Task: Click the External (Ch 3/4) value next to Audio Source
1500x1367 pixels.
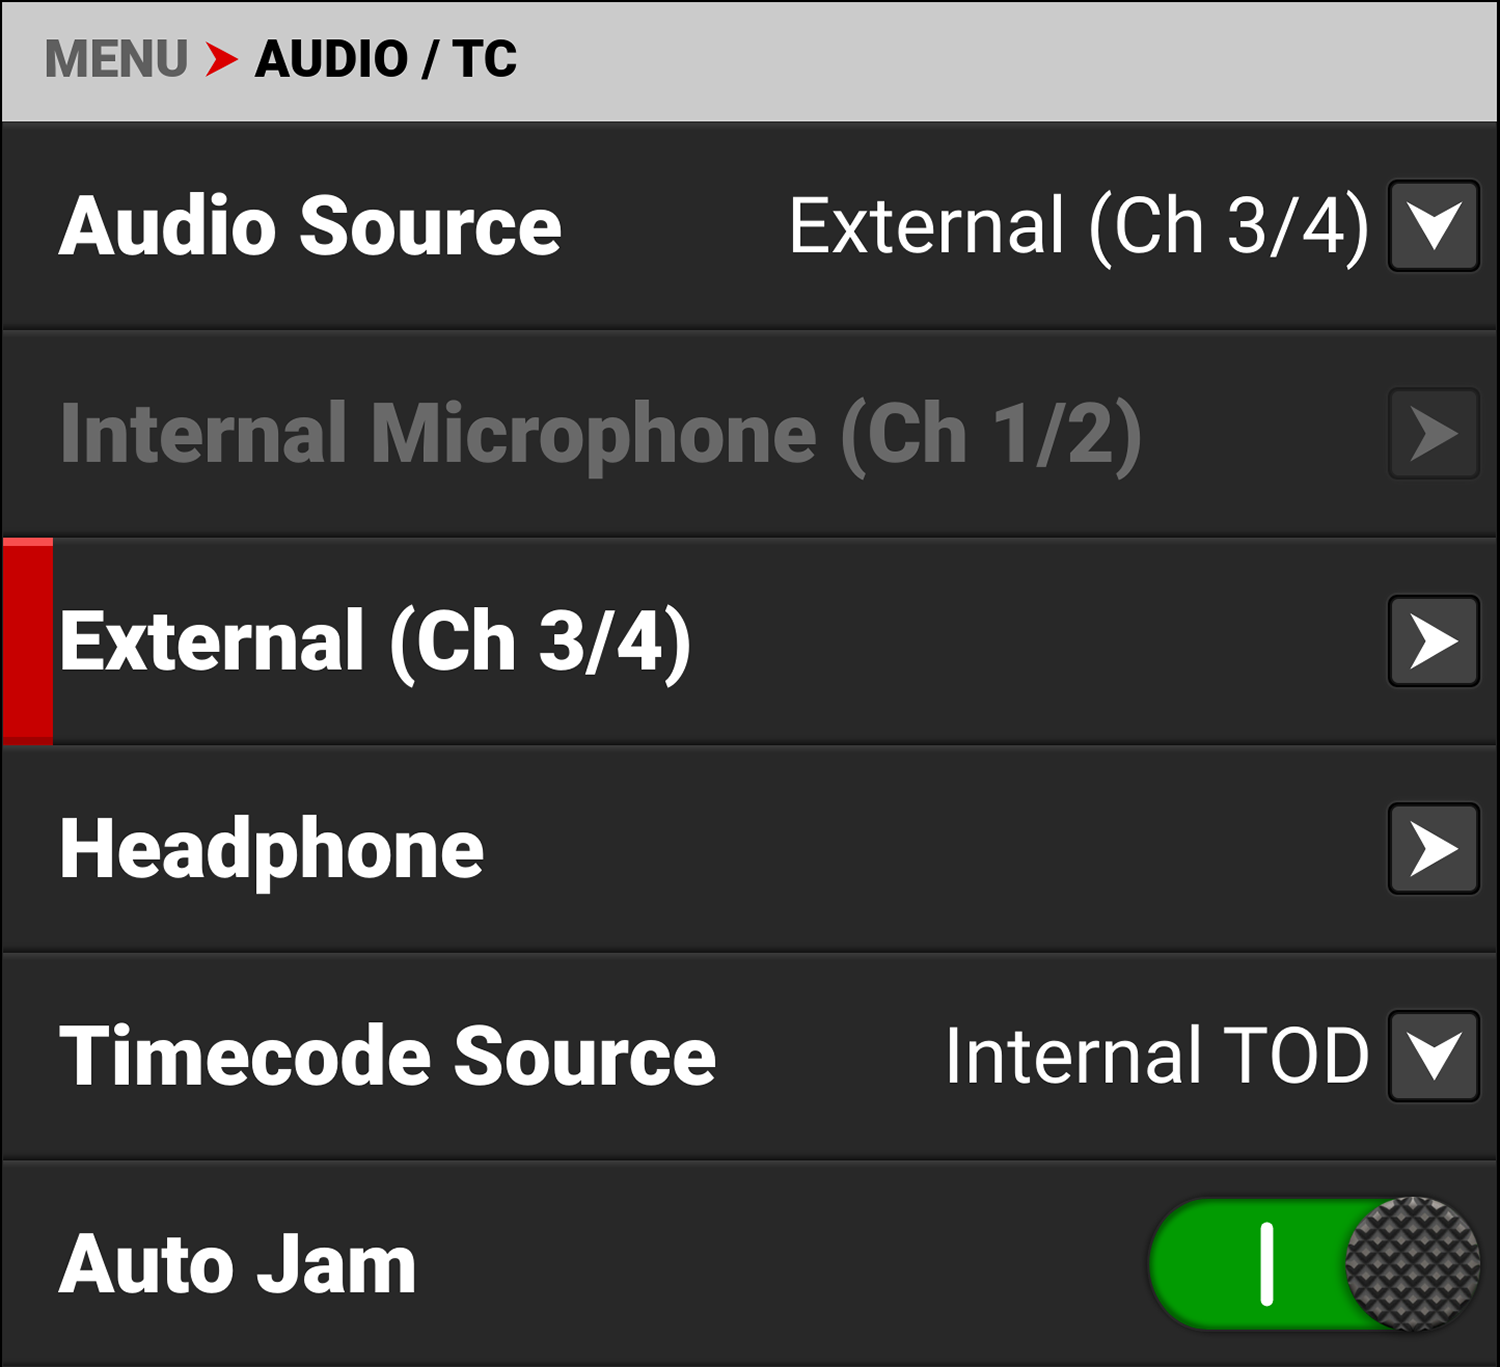Action: [x=1075, y=229]
